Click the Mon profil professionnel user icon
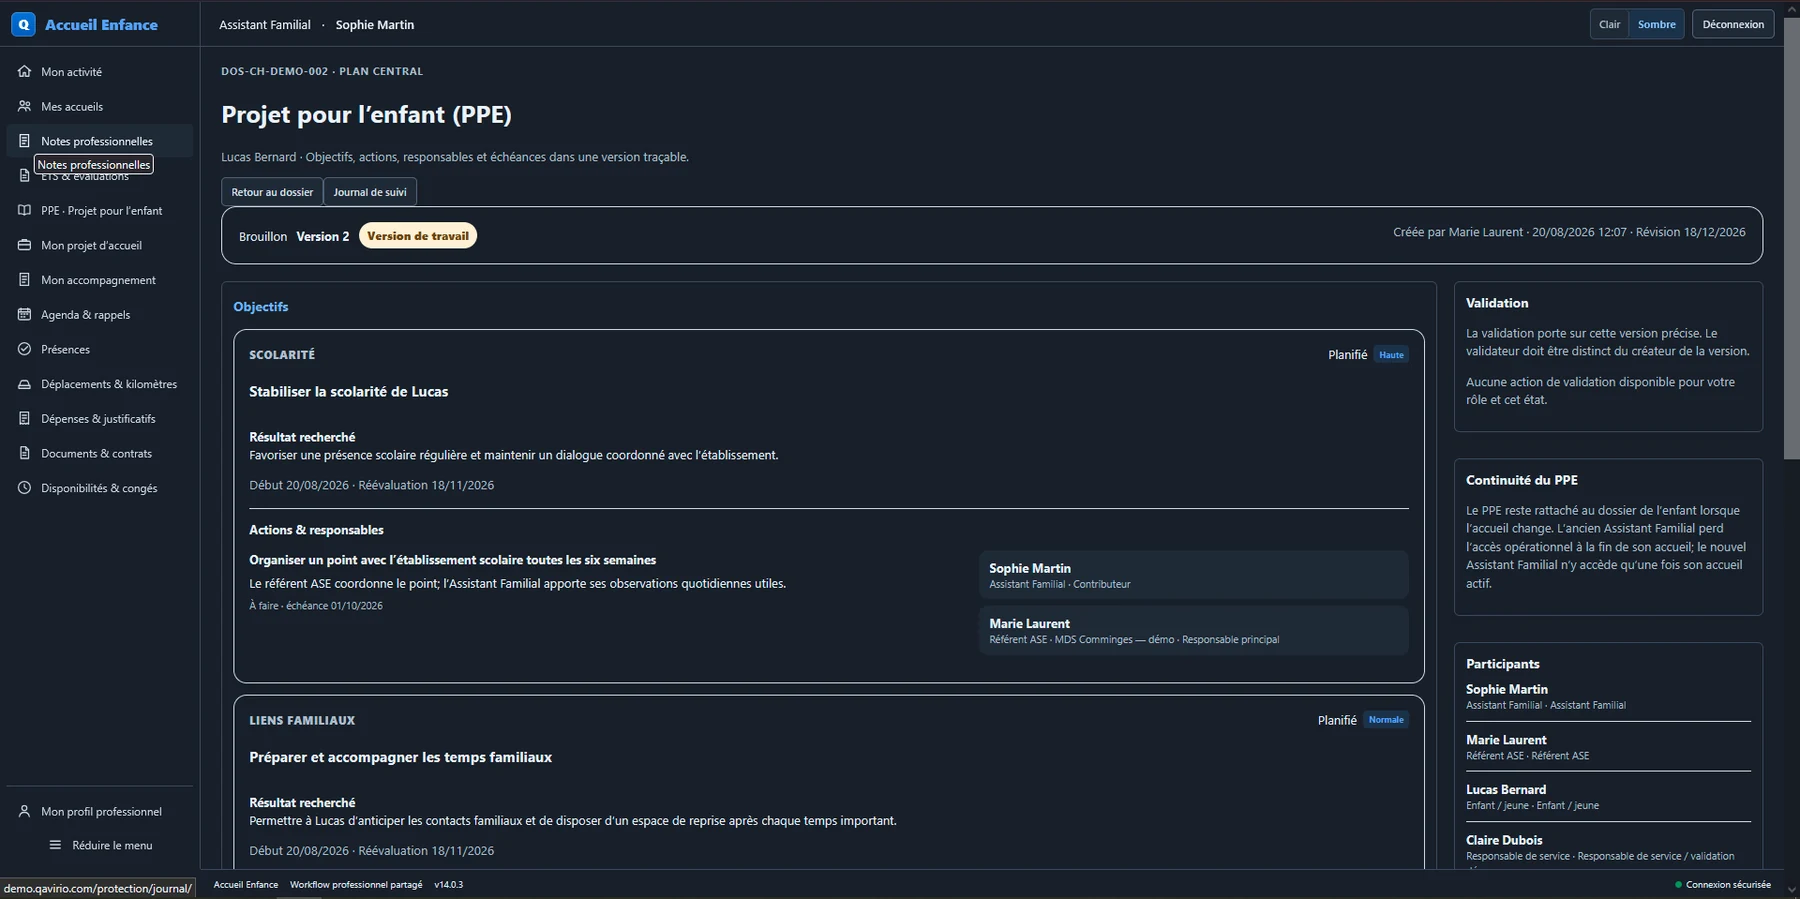The height and width of the screenshot is (899, 1800). tap(24, 811)
